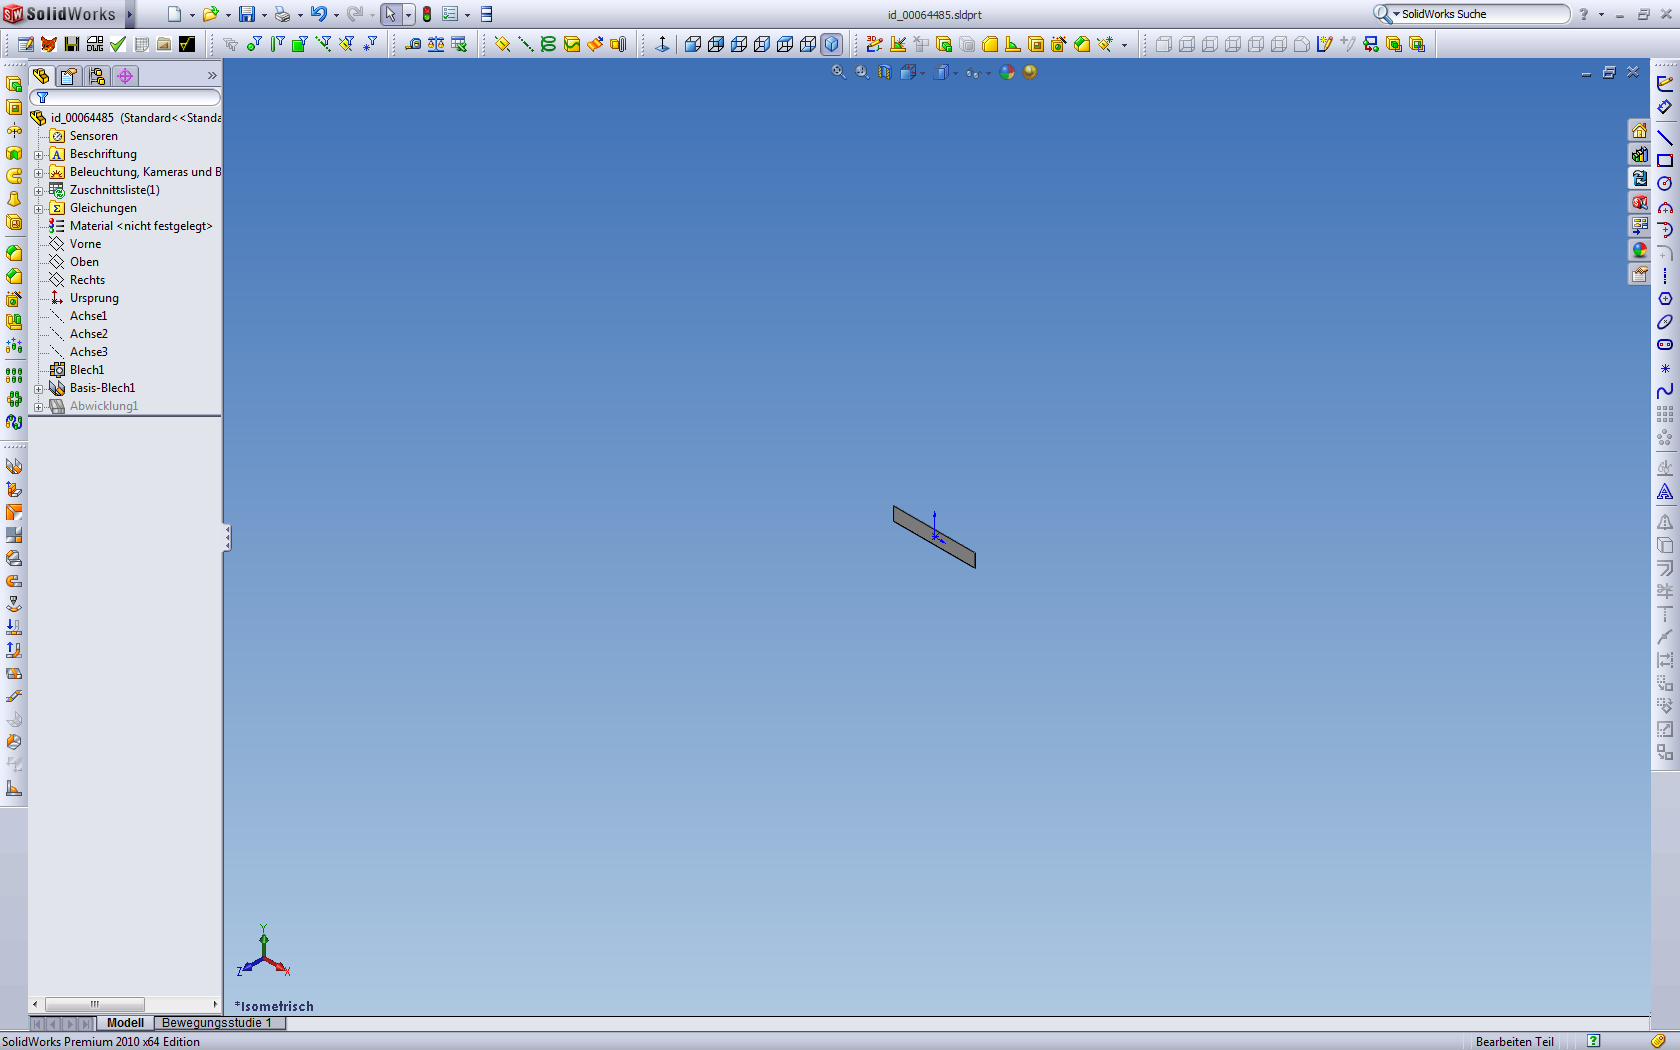
Task: Click the Open file folder icon
Action: (x=210, y=14)
